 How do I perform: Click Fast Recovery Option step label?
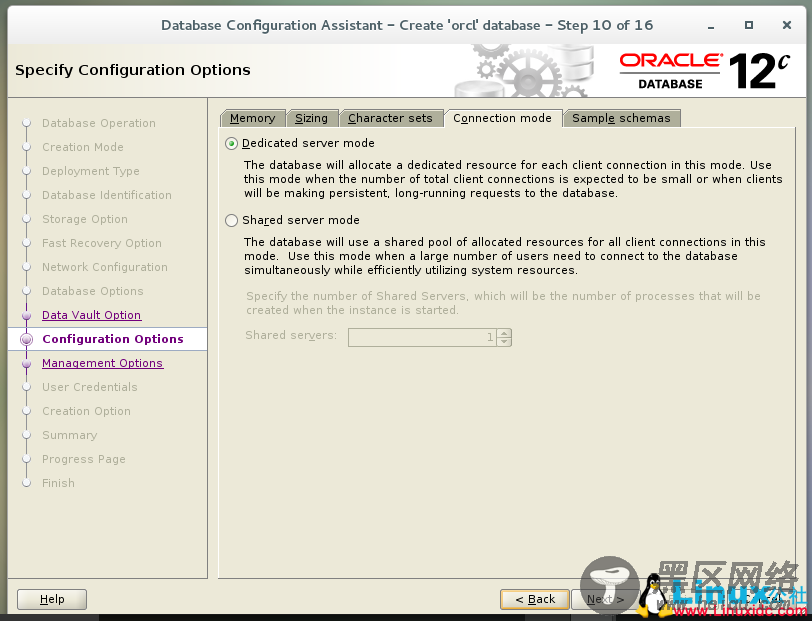point(102,243)
